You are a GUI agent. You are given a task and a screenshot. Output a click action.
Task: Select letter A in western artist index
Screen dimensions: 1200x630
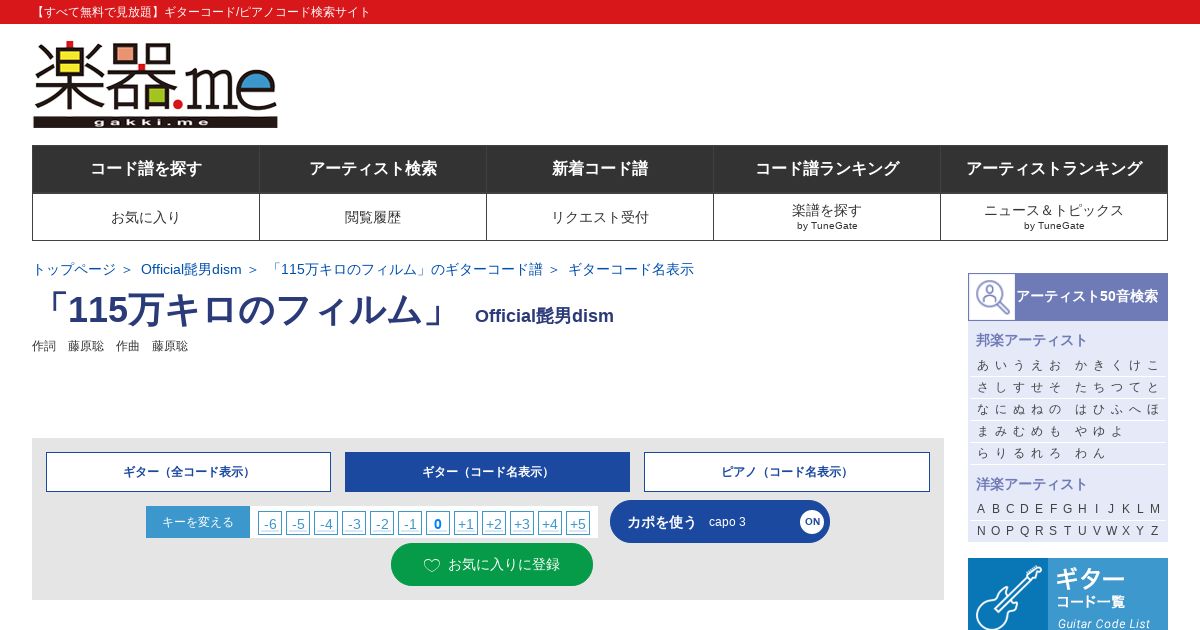point(981,509)
